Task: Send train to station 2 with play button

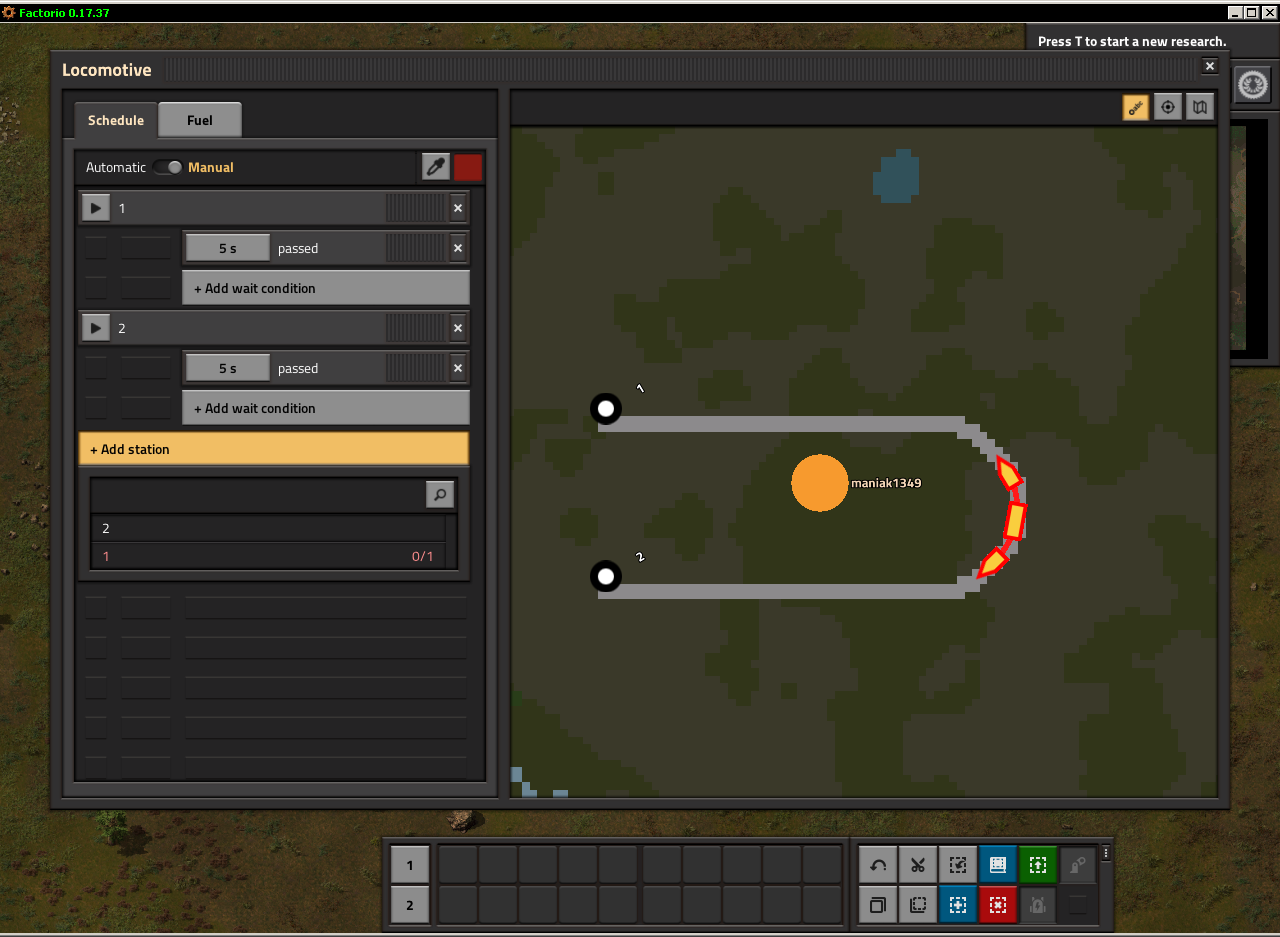Action: tap(95, 328)
